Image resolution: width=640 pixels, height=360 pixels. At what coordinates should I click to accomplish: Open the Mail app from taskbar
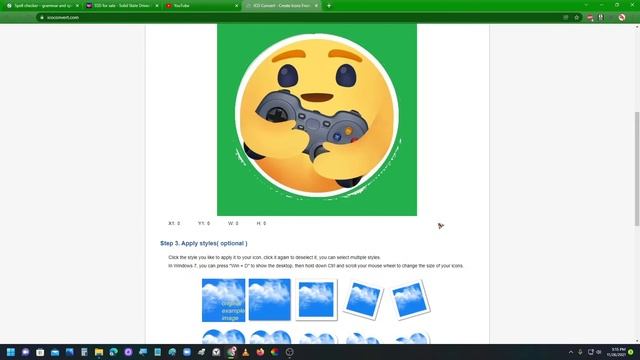[x=55, y=352]
